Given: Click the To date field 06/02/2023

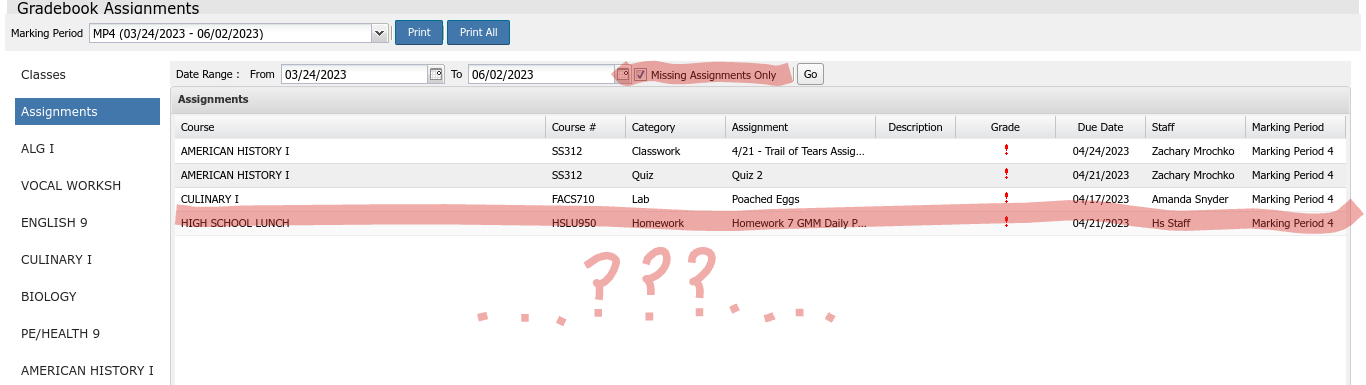Looking at the screenshot, I should 541,74.
